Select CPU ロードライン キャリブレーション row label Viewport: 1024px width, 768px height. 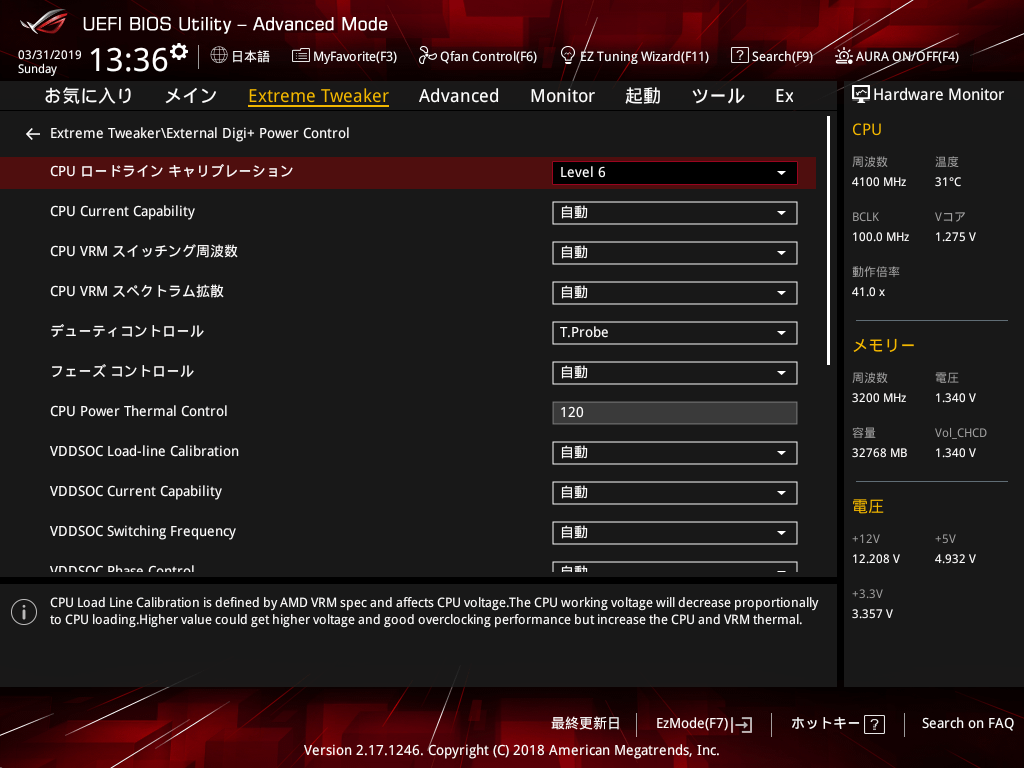click(172, 172)
